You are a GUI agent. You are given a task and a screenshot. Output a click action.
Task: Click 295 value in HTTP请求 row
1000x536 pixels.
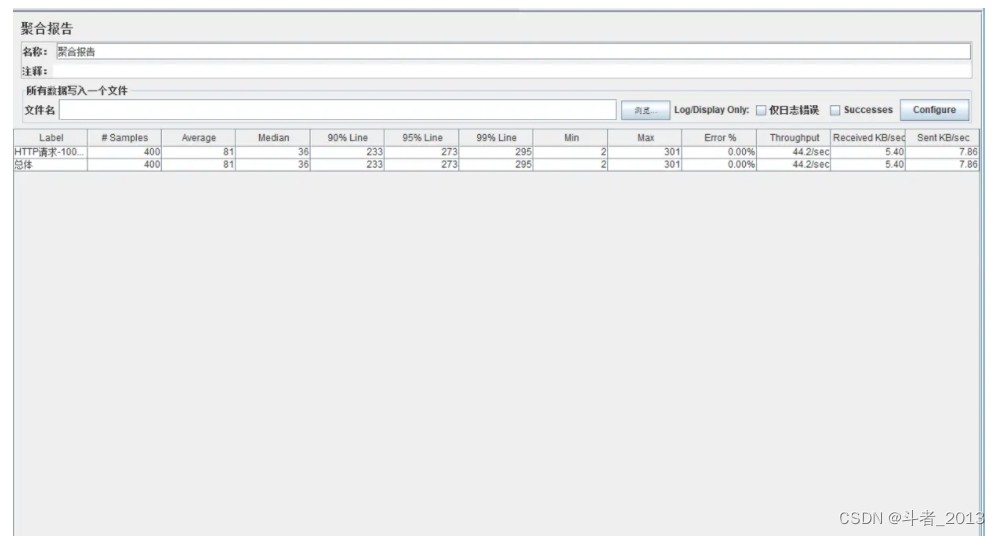523,153
